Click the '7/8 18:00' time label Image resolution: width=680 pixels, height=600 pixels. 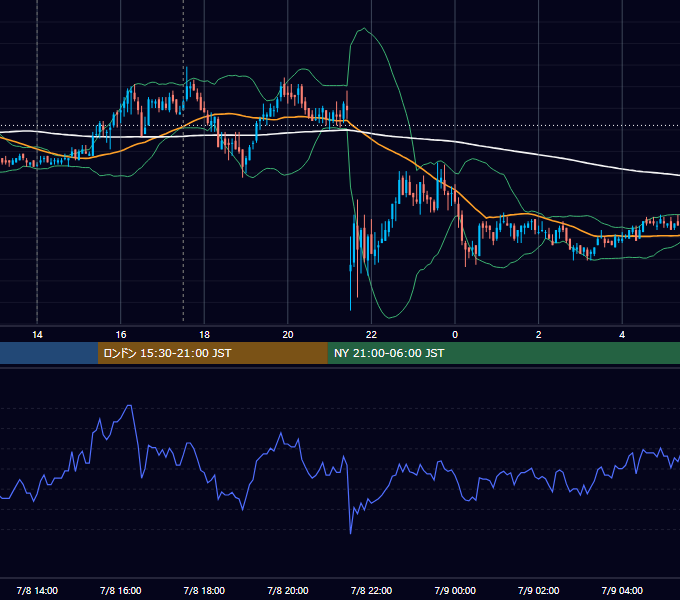pos(204,590)
